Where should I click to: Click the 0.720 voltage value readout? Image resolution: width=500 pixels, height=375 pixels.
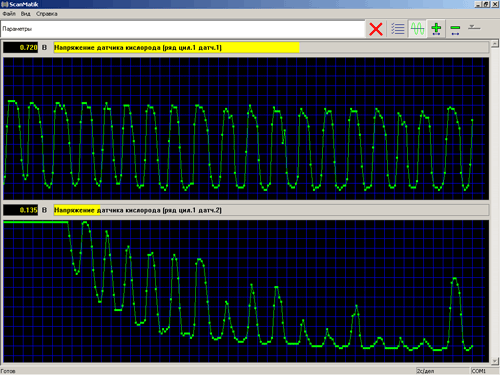click(21, 47)
